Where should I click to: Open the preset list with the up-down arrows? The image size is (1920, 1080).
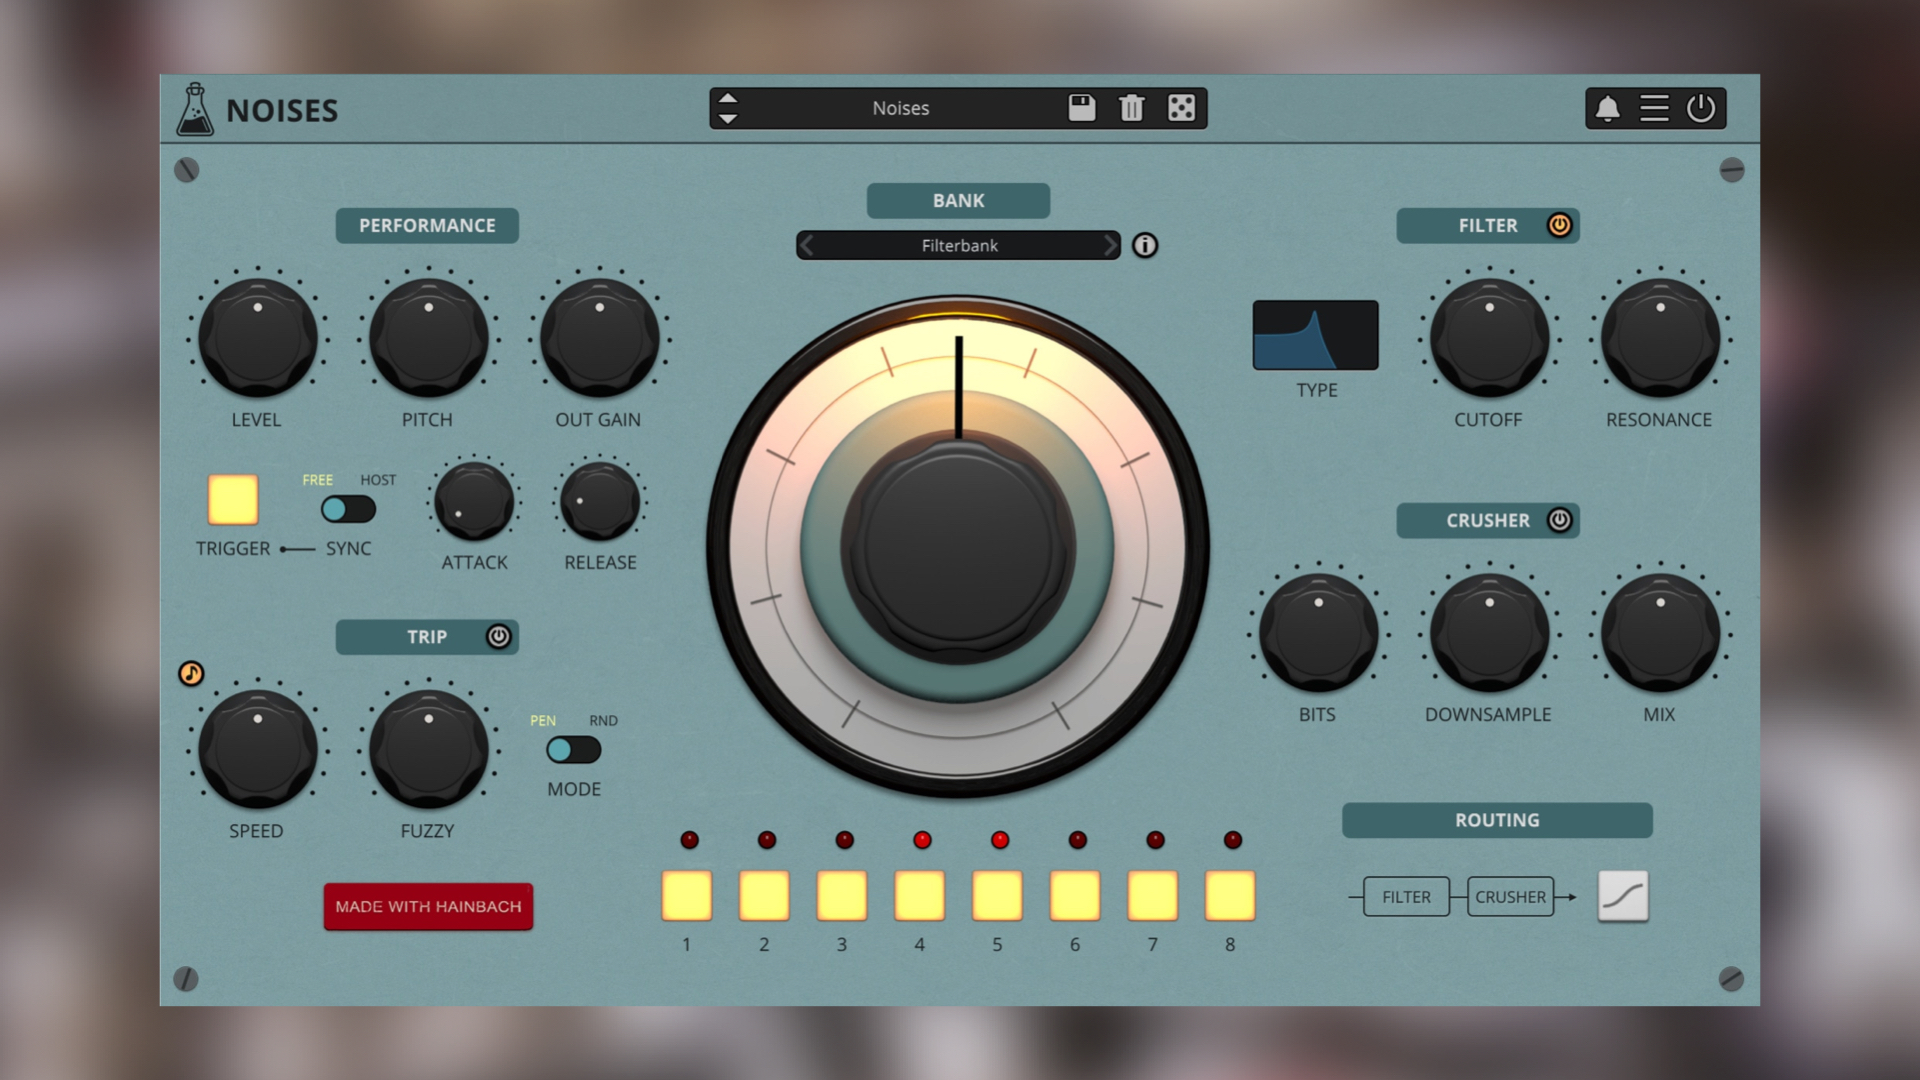(x=729, y=108)
